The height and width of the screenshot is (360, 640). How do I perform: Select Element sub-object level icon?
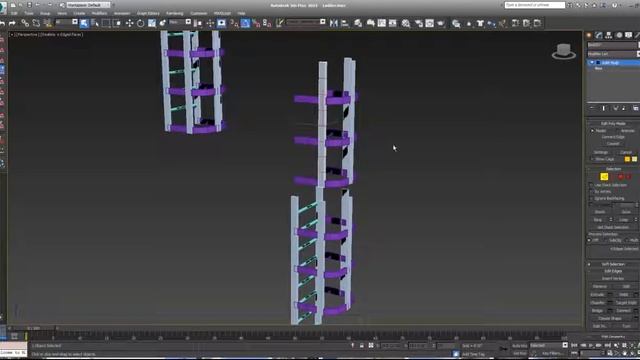pos(629,177)
